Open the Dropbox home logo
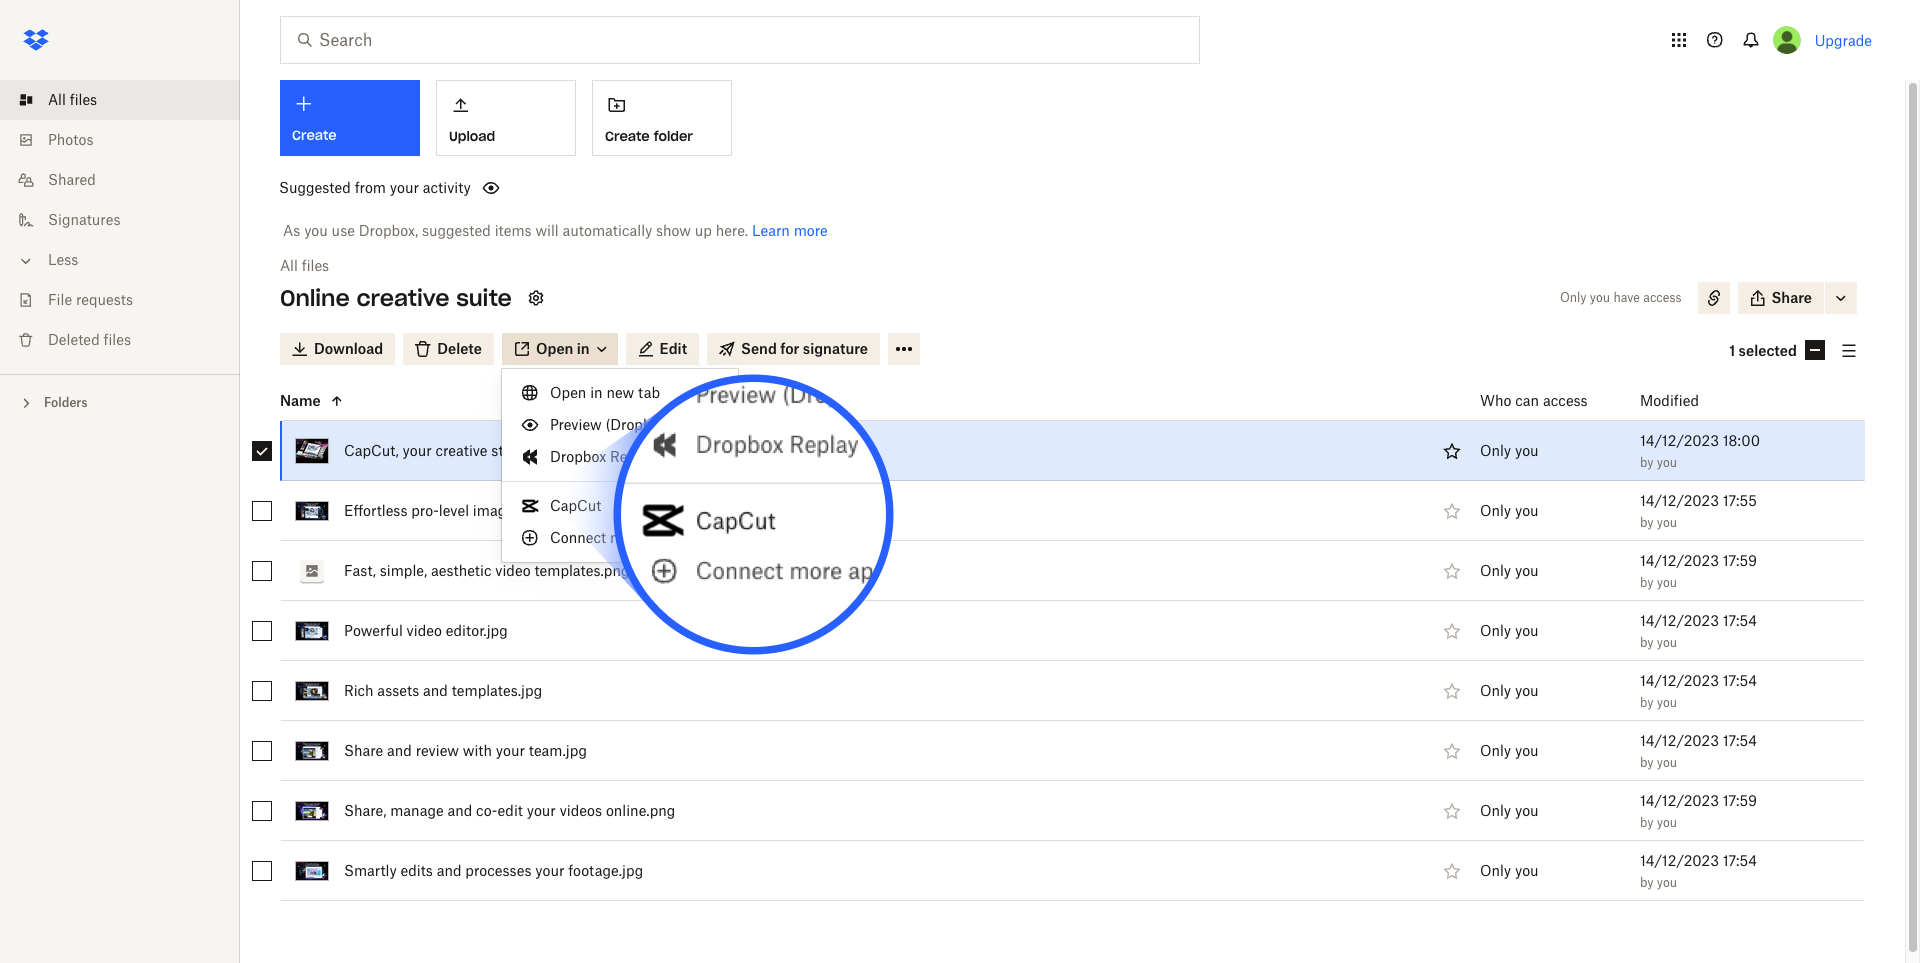Image resolution: width=1920 pixels, height=963 pixels. [36, 40]
